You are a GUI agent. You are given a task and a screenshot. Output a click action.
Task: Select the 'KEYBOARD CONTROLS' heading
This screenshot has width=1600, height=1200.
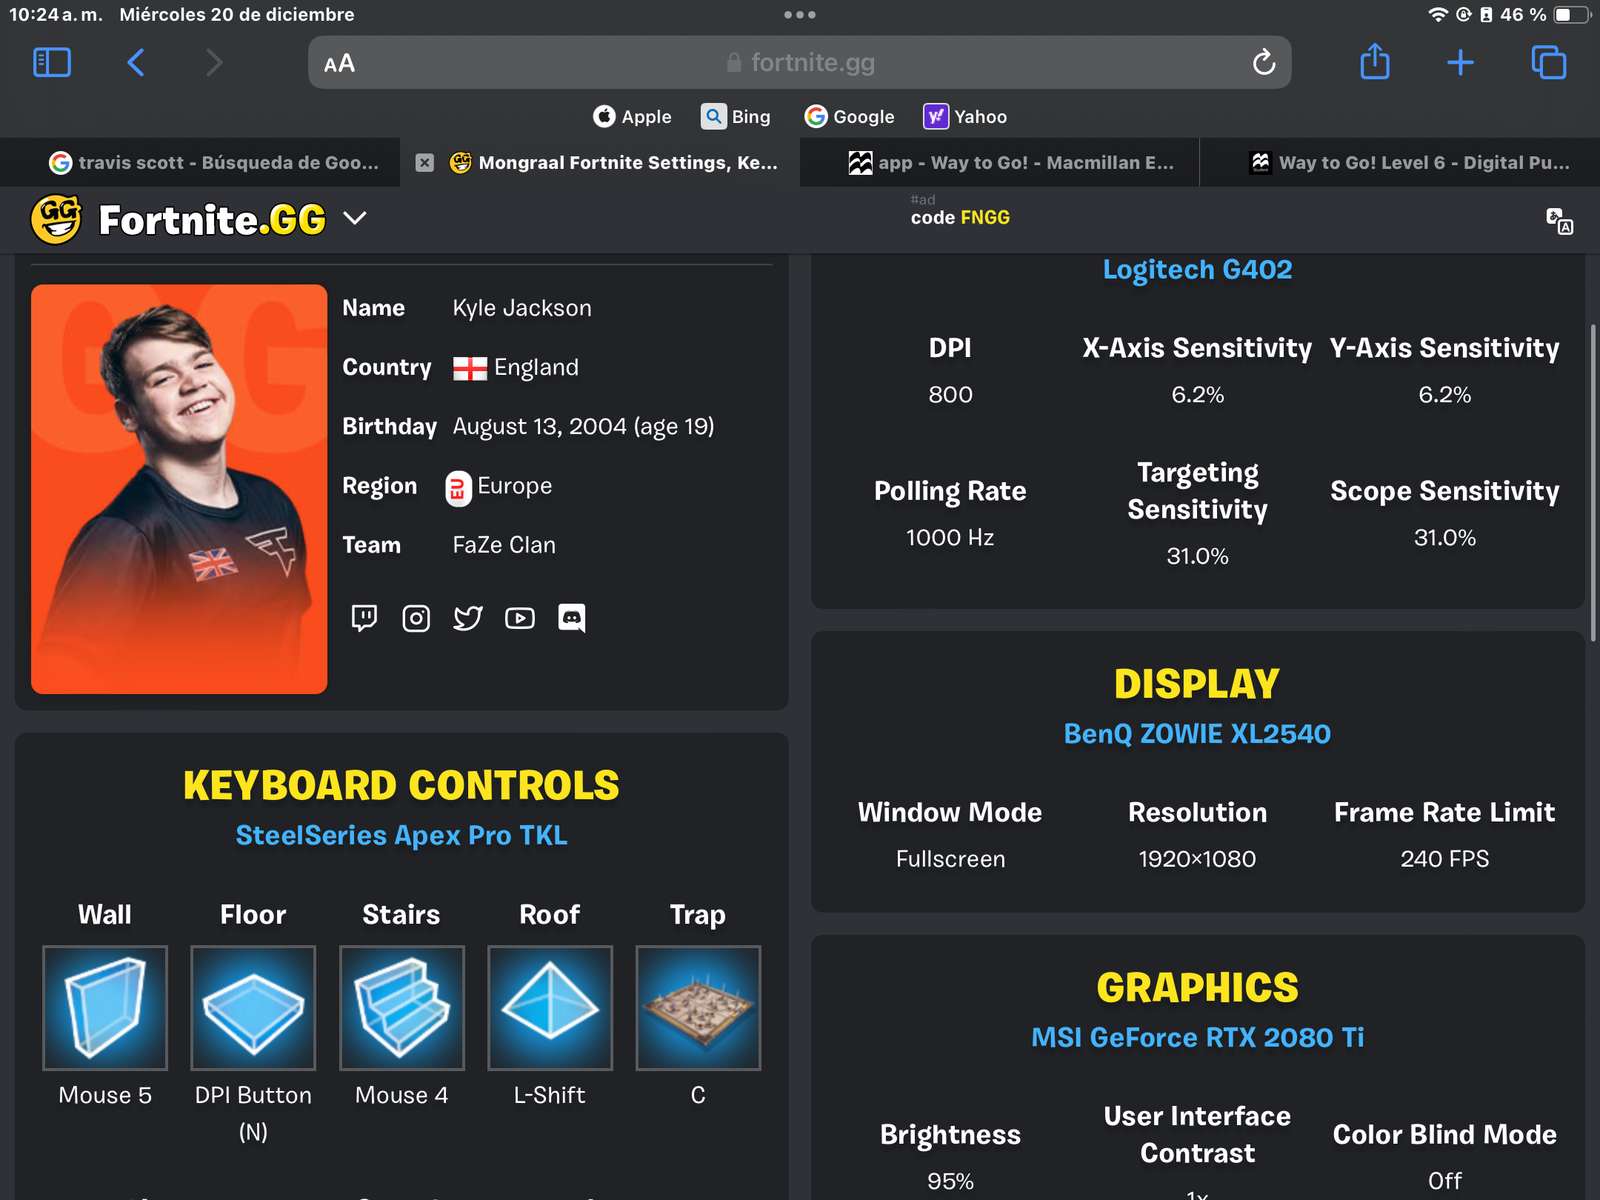(401, 786)
